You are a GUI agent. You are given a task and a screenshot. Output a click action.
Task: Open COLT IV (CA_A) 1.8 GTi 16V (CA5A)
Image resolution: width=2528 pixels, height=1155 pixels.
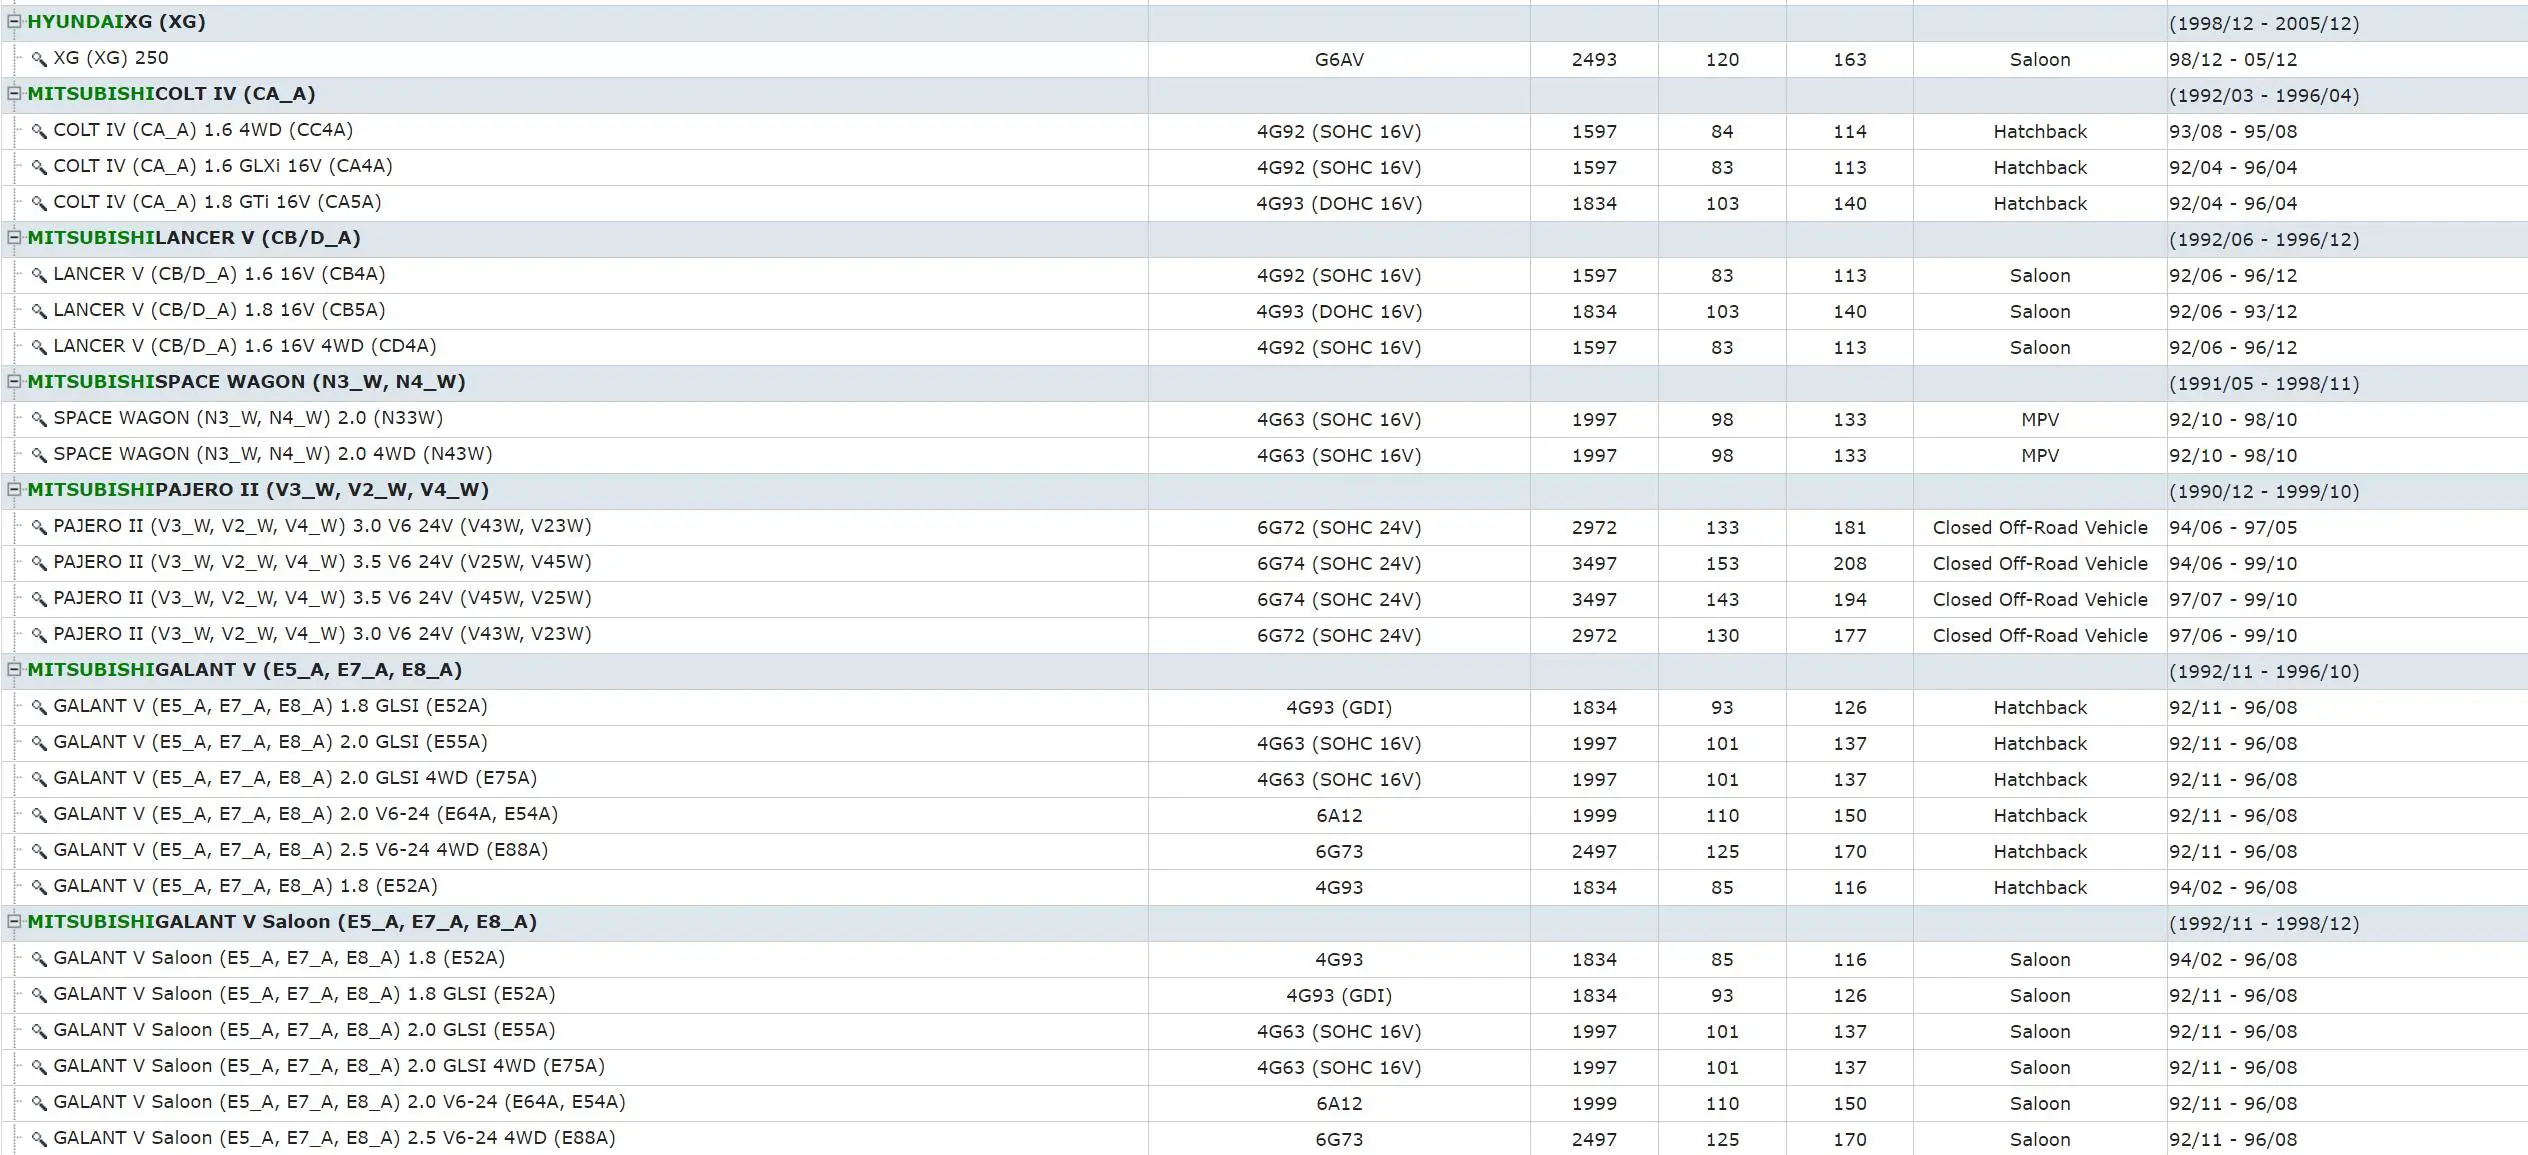click(x=217, y=202)
